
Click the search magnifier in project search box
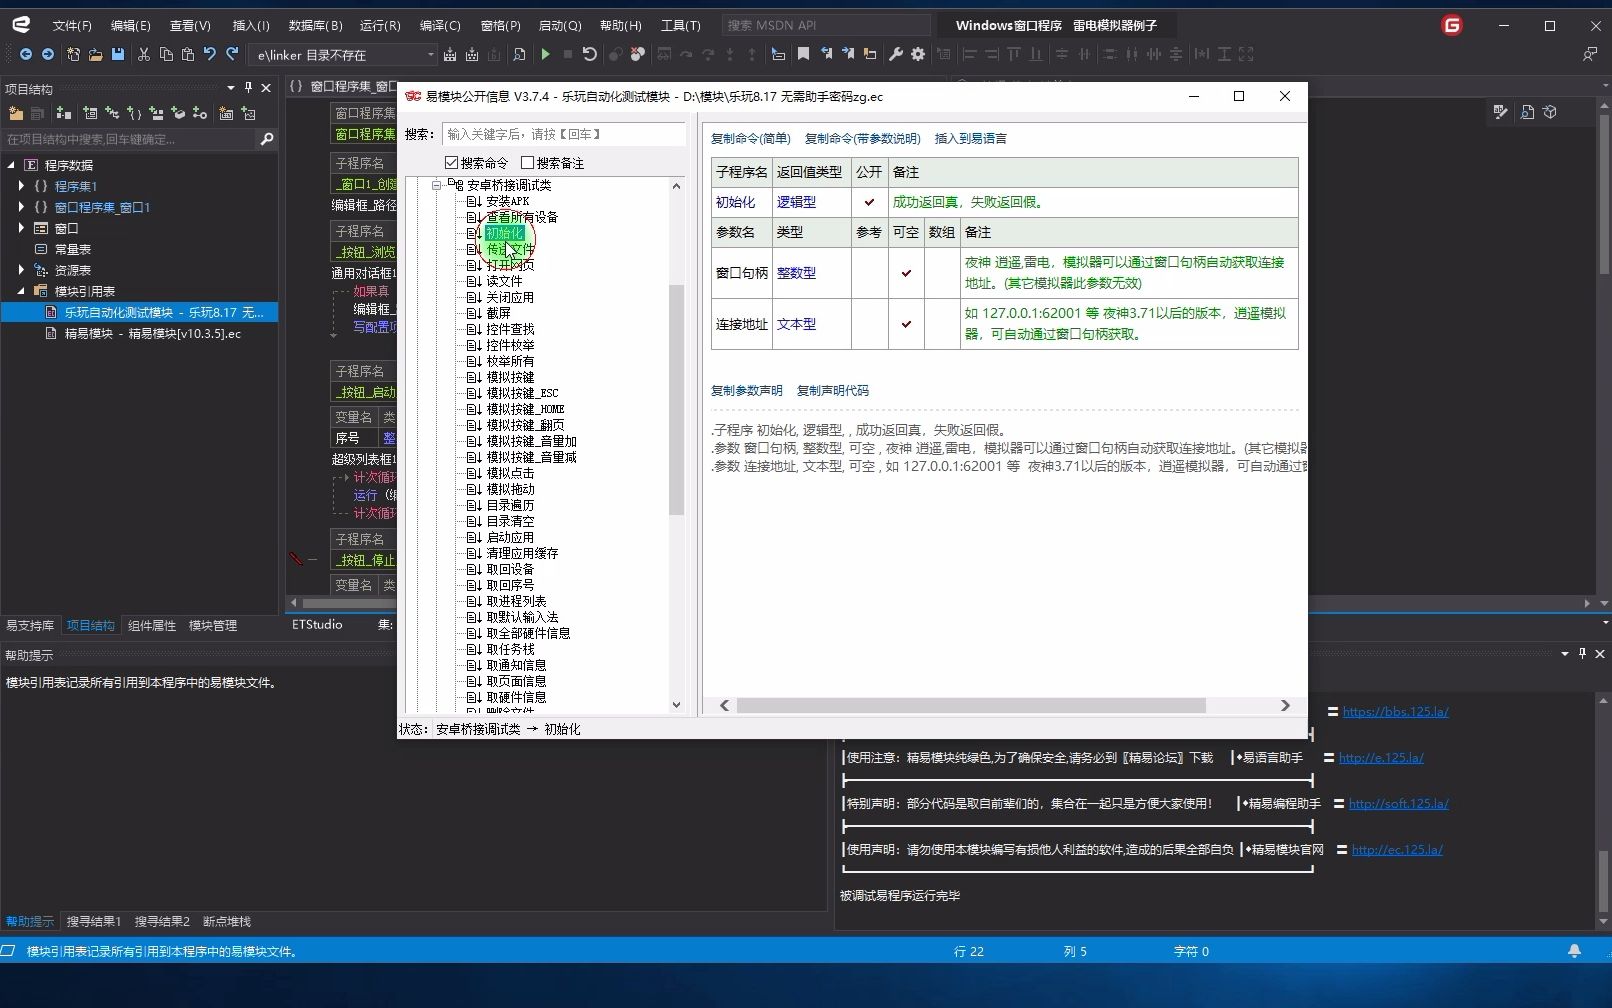[266, 139]
